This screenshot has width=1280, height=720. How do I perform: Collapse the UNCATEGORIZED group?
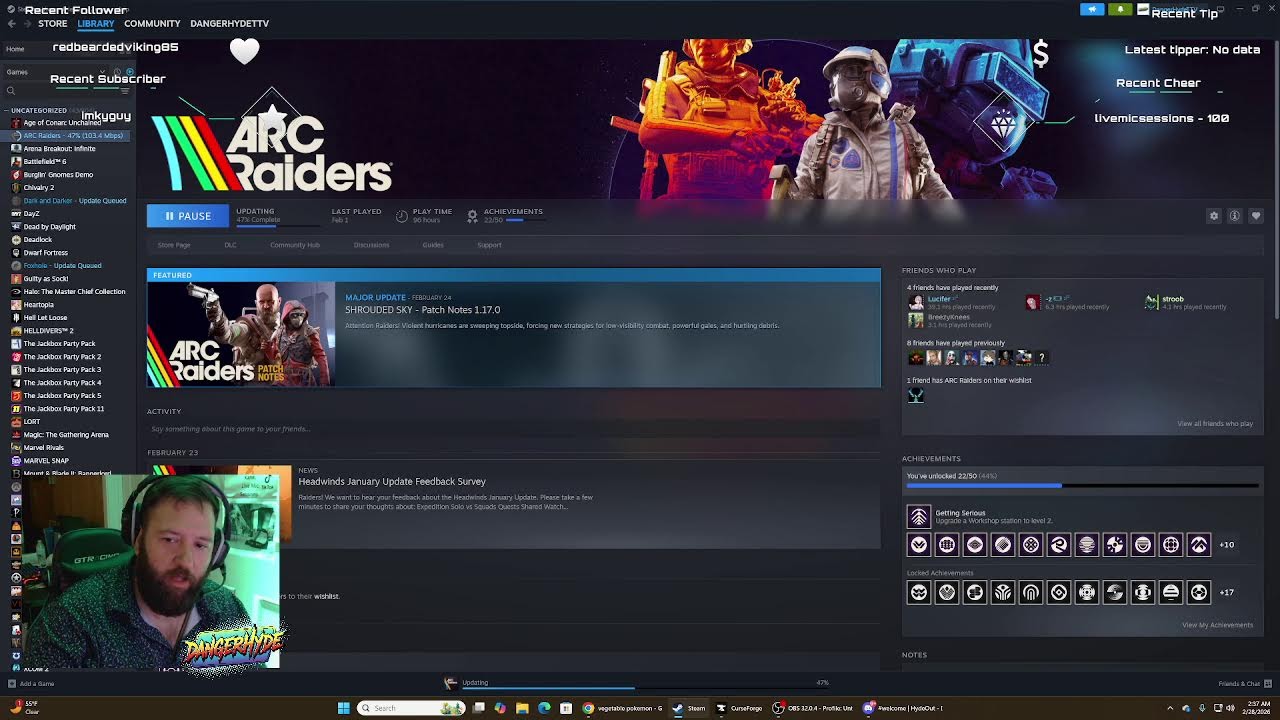coord(38,110)
